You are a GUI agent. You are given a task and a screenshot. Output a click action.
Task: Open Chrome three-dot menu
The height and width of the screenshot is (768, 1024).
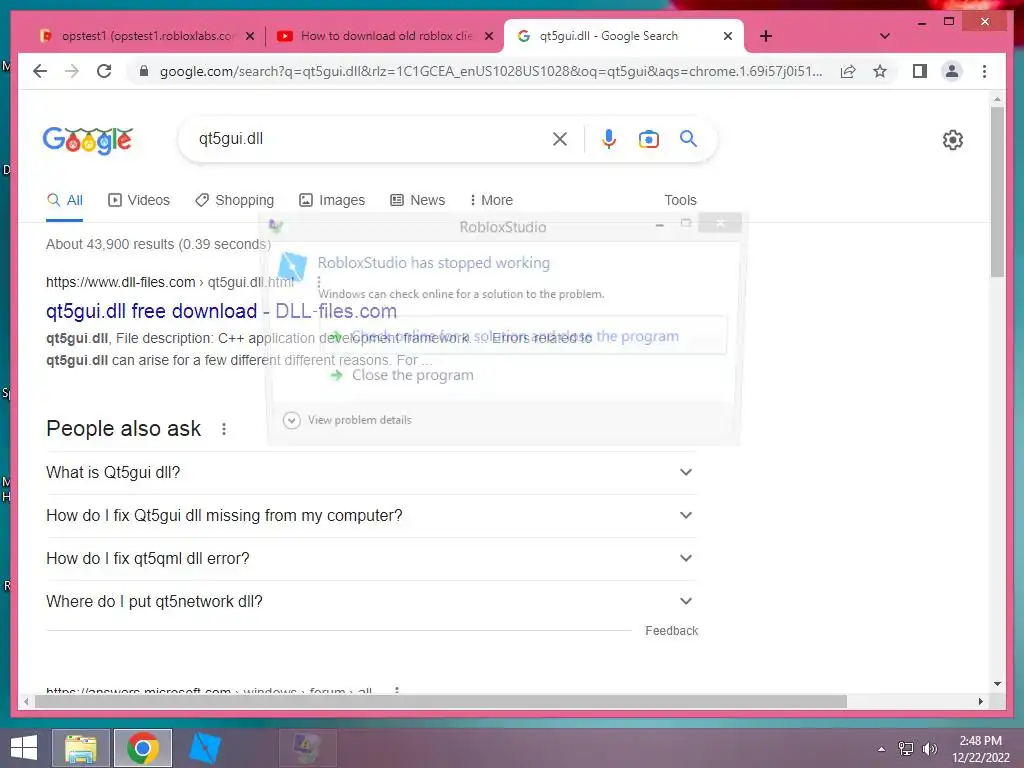(984, 71)
